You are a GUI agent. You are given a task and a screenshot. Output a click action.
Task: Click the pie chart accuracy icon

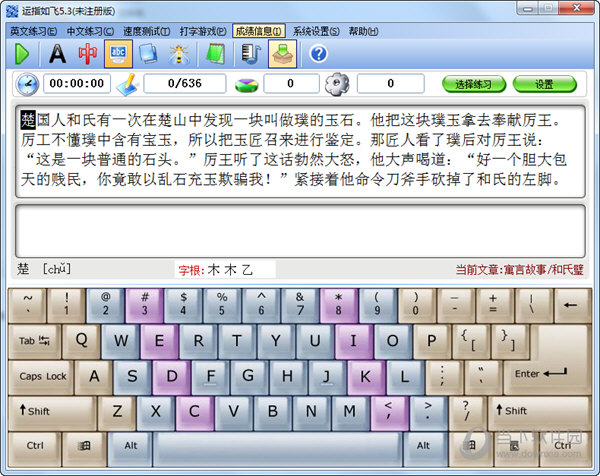coord(246,85)
